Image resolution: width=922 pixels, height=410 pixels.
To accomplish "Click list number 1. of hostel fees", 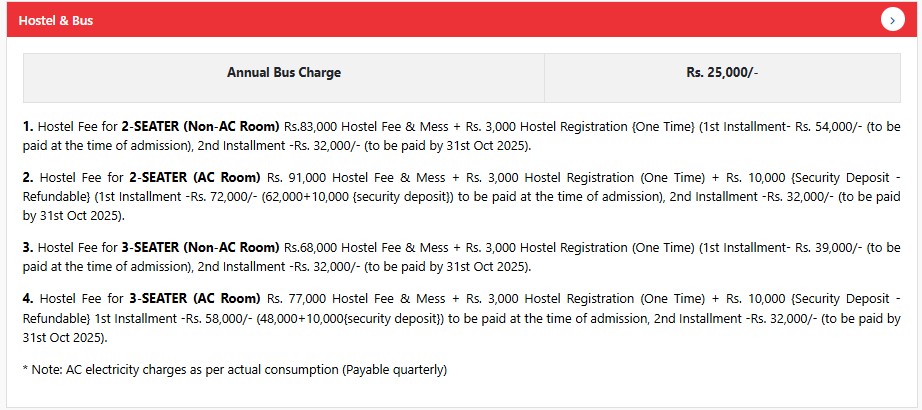I will click(29, 128).
